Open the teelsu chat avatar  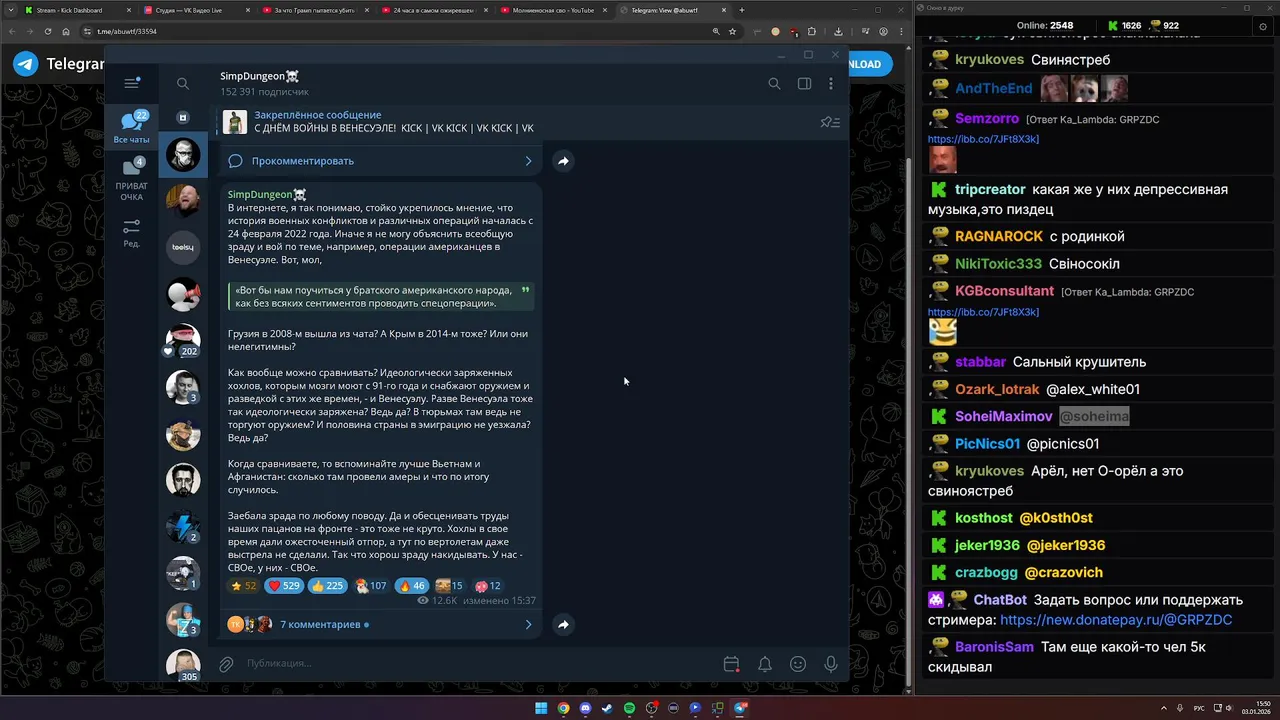pos(182,247)
